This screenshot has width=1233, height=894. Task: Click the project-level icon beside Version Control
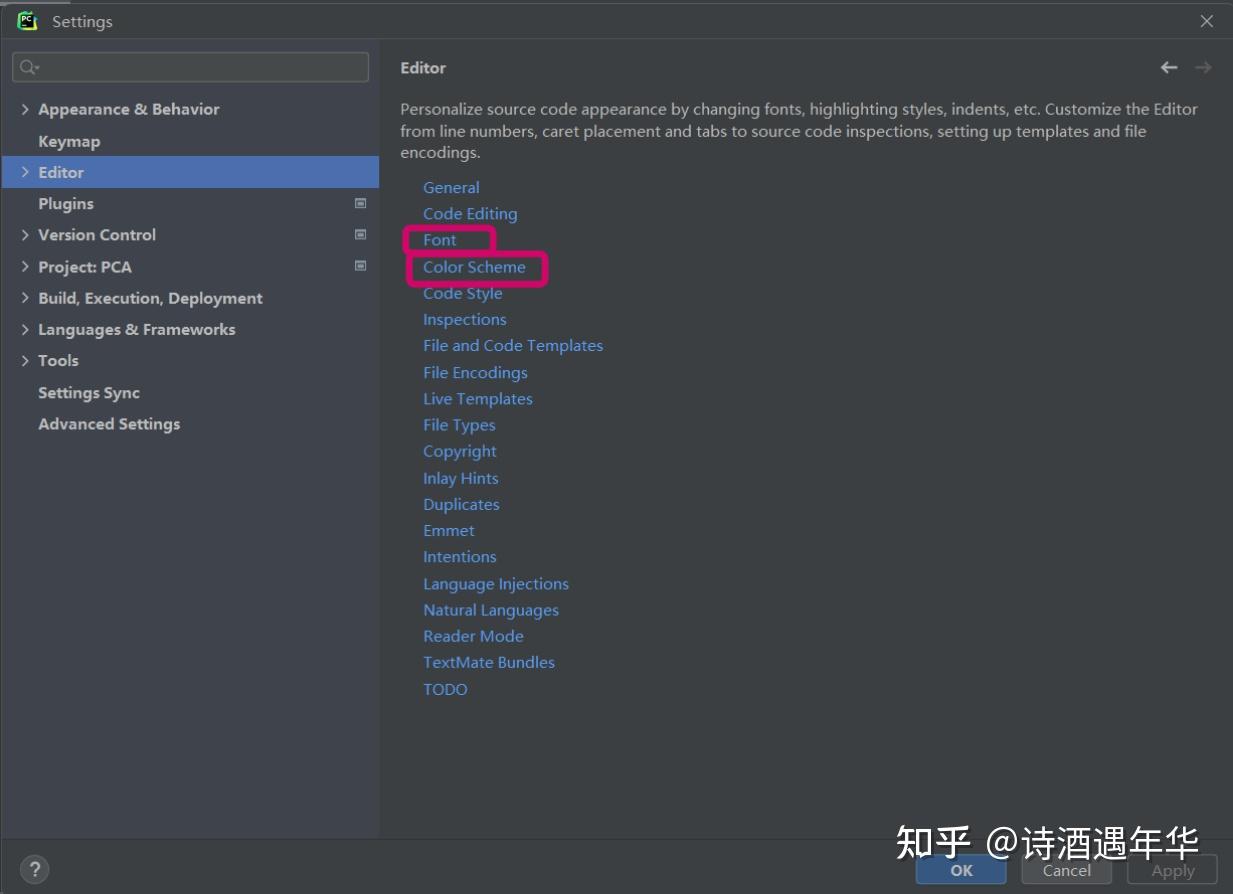(361, 235)
